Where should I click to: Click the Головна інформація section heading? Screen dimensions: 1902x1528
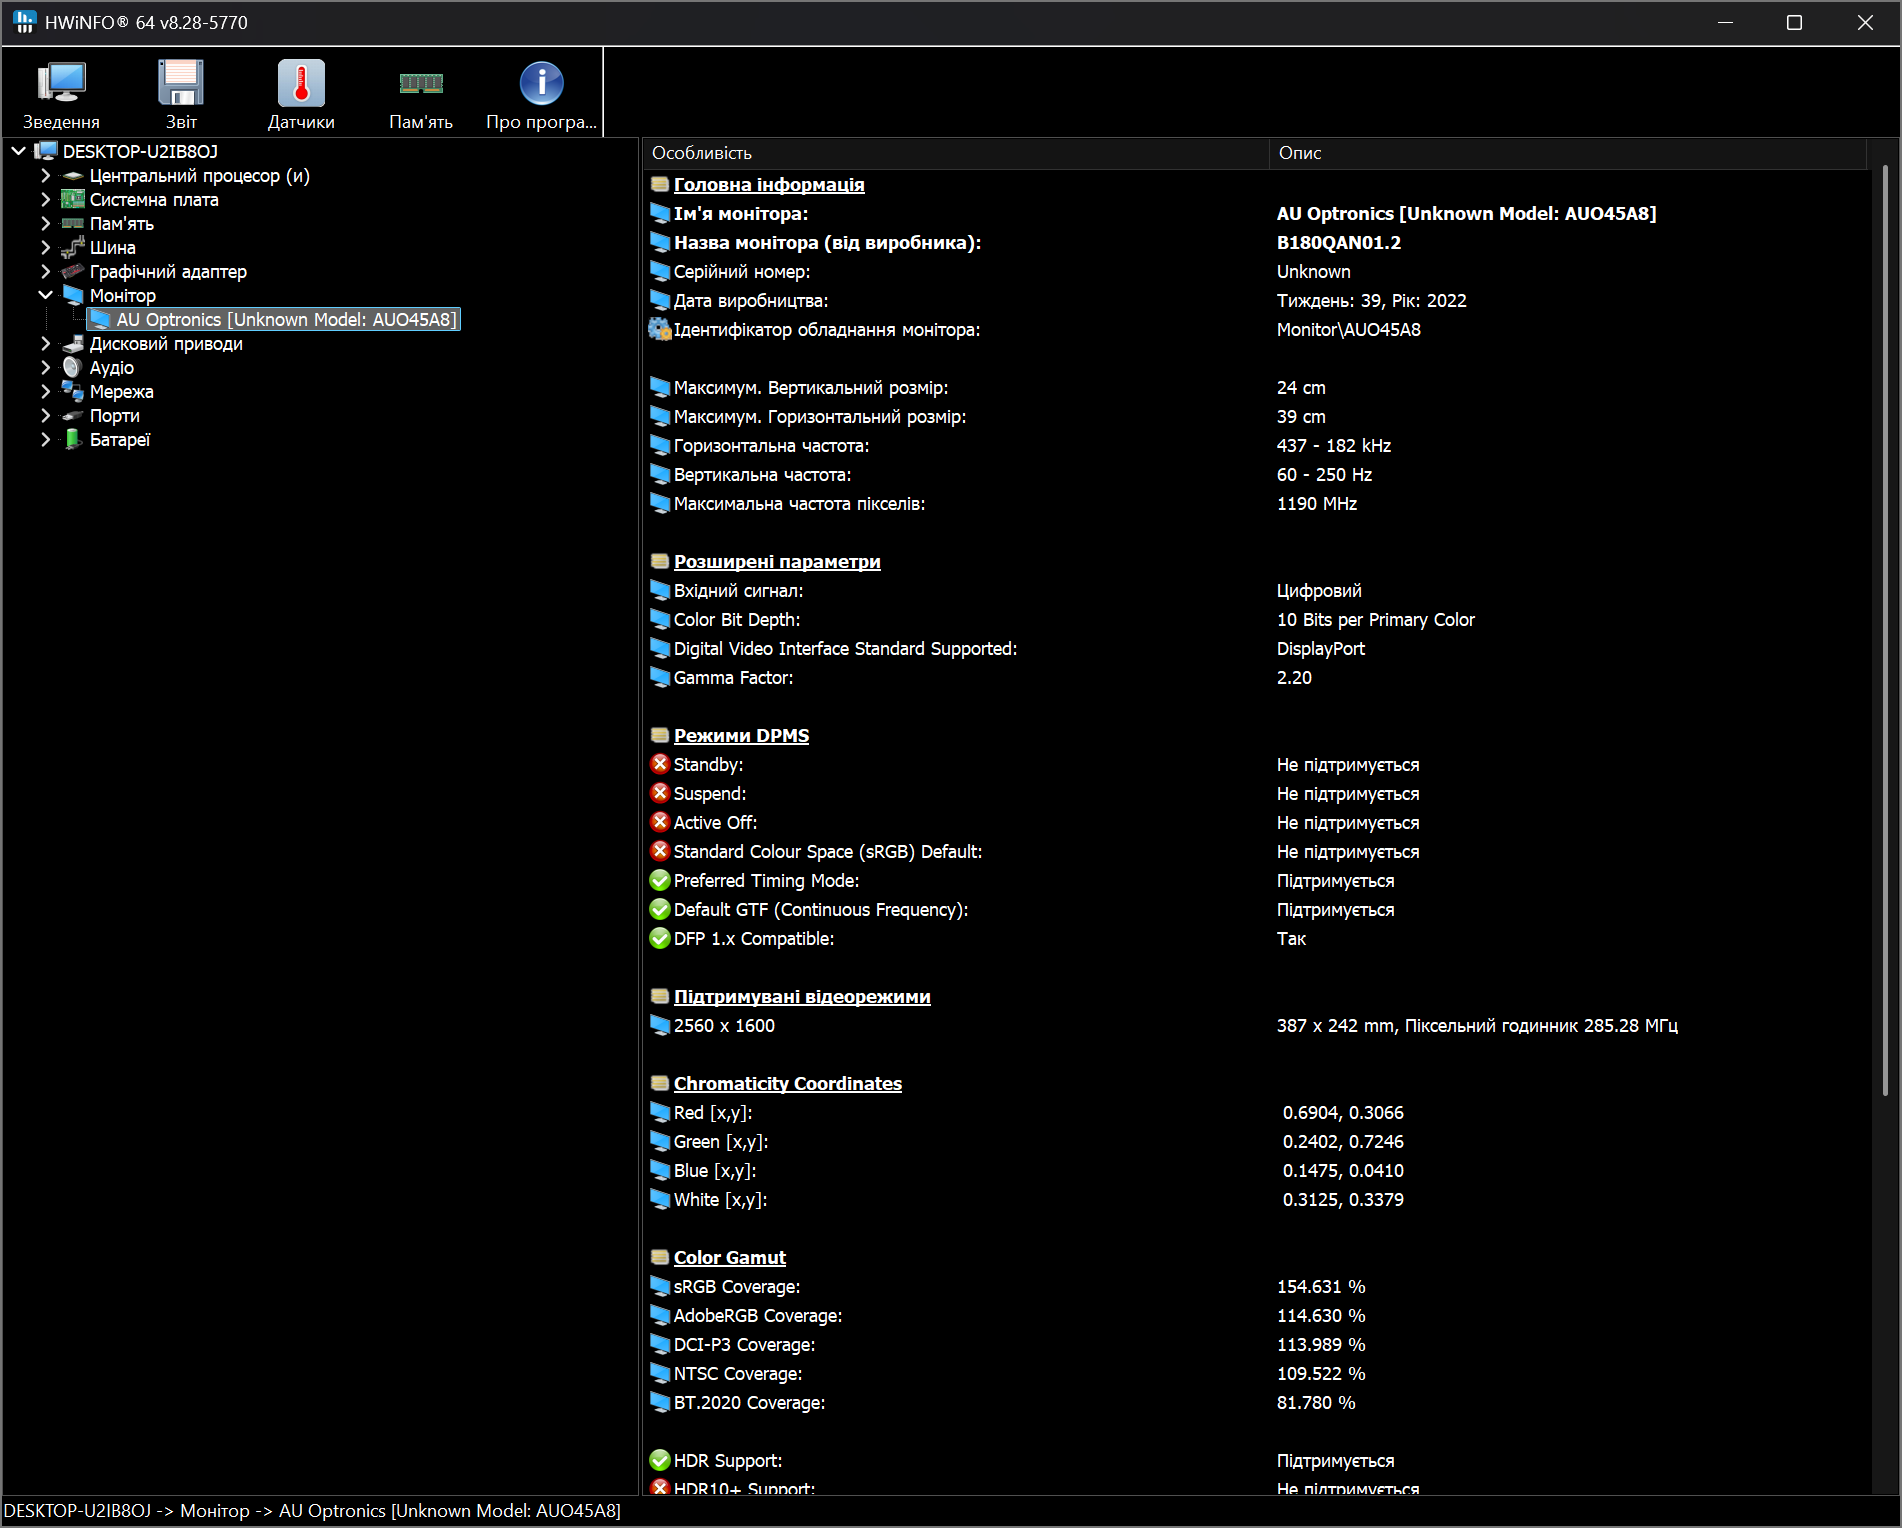pos(769,185)
